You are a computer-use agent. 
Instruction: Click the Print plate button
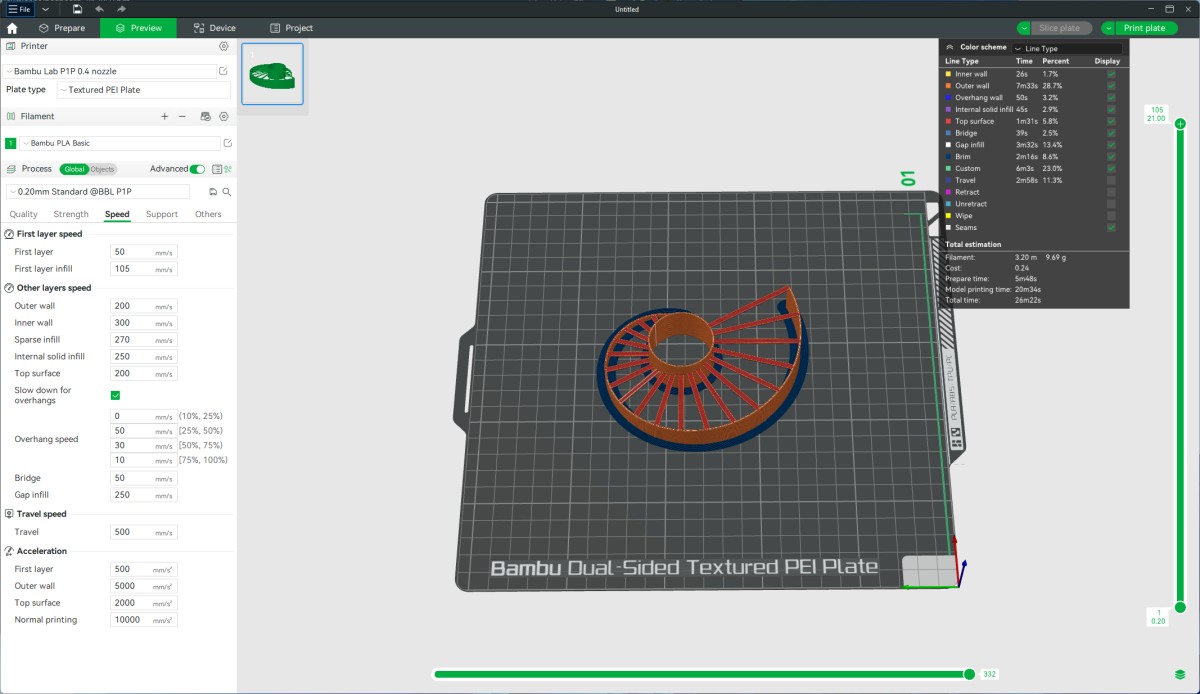[x=1144, y=28]
